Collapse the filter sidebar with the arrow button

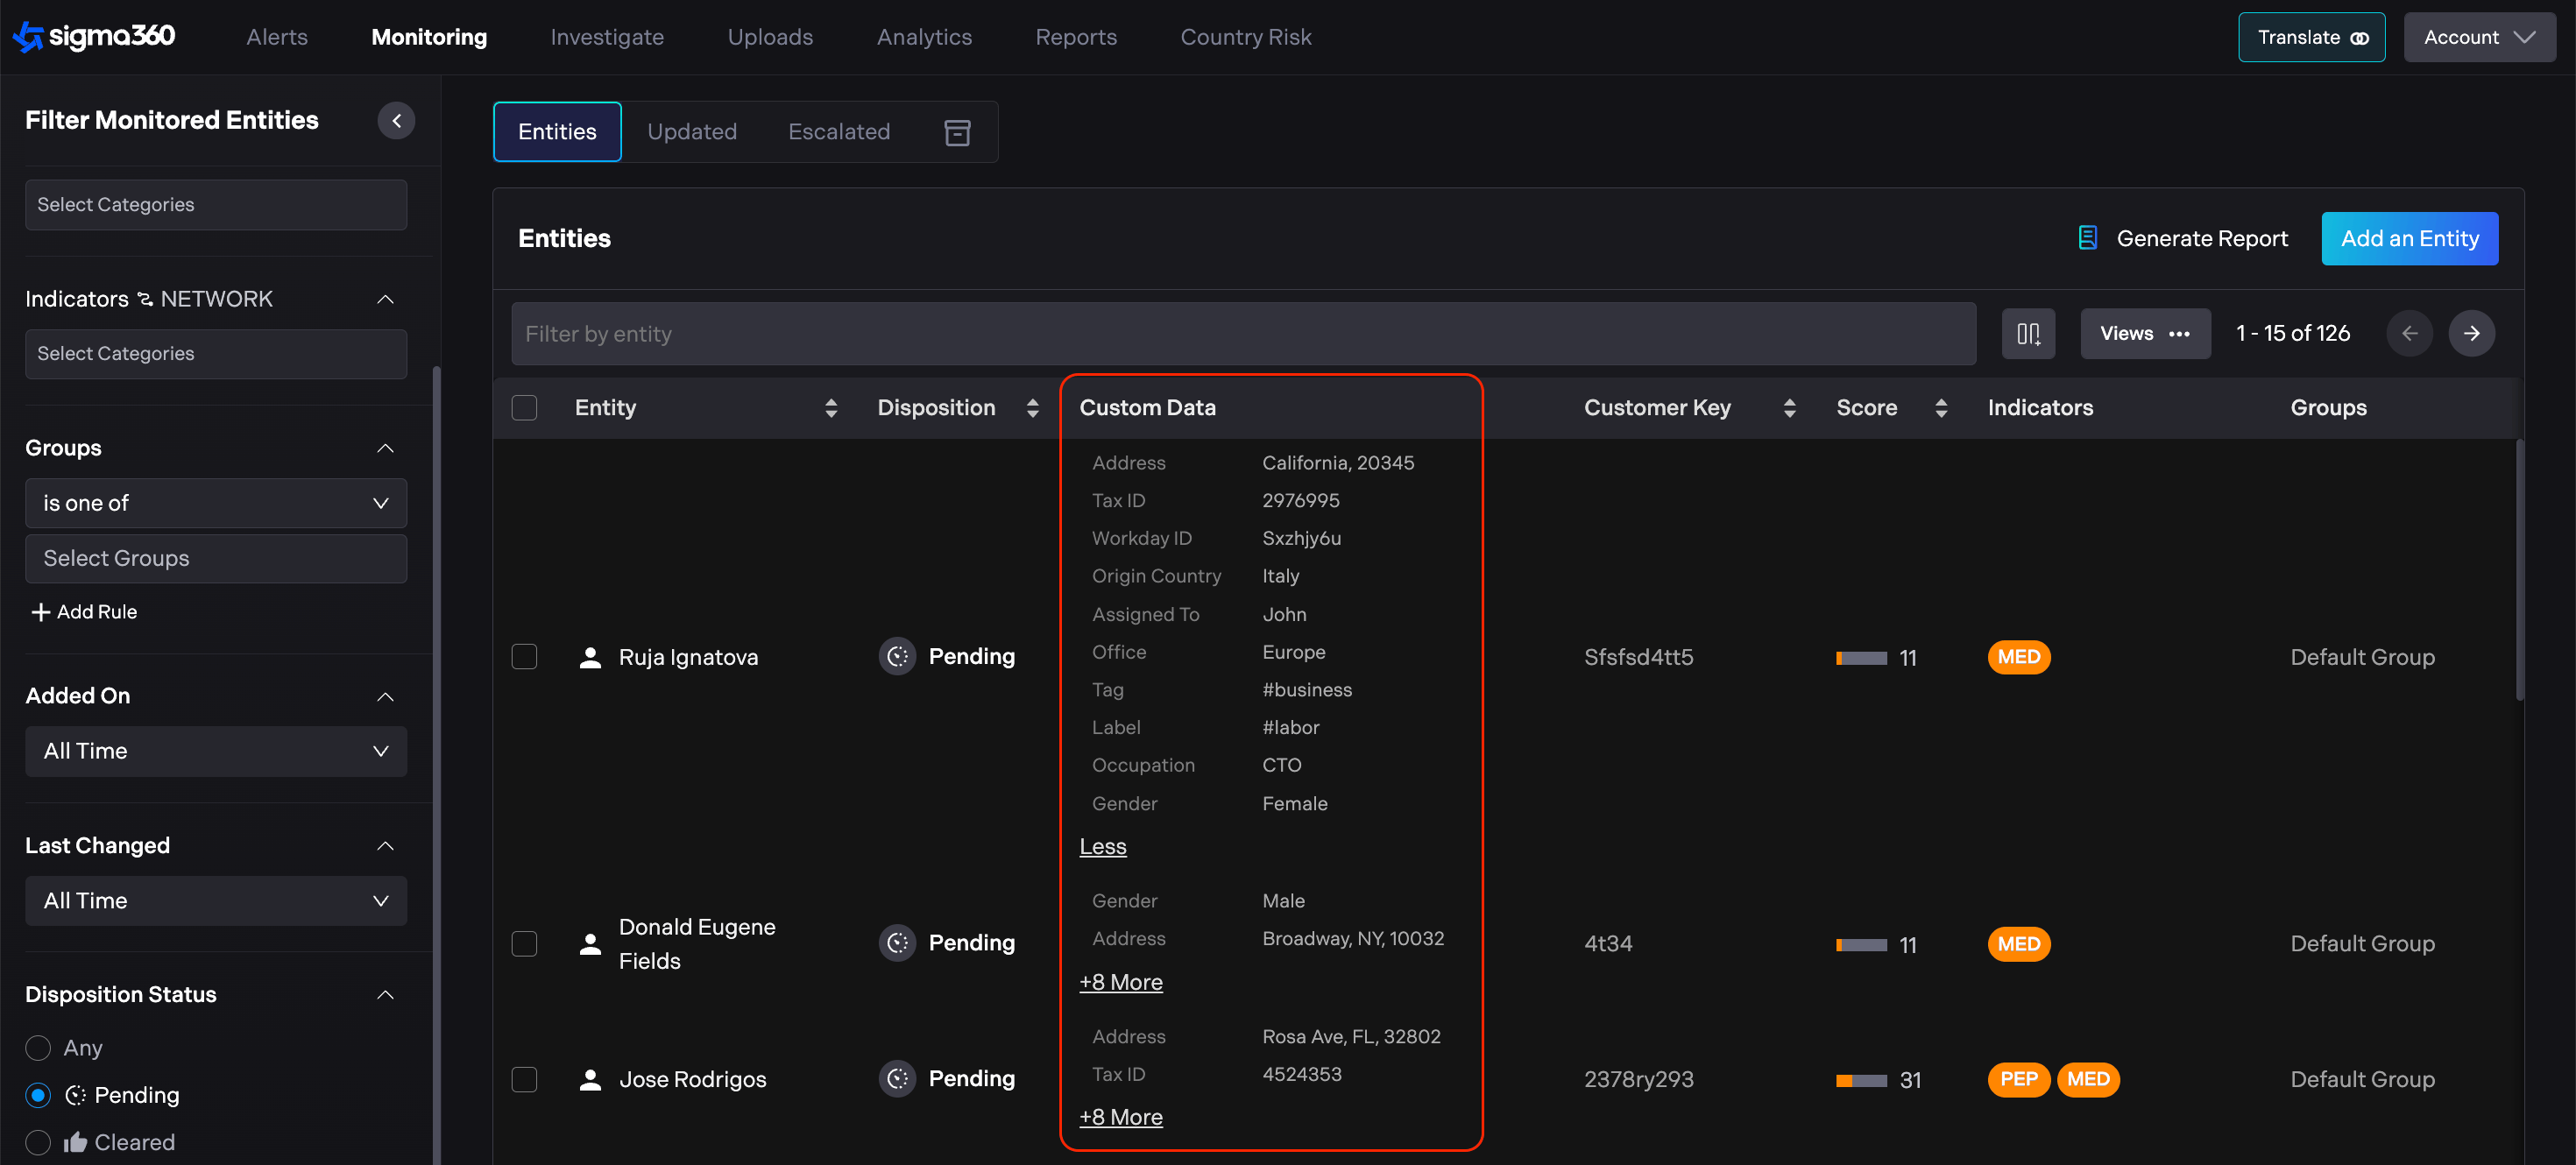click(396, 120)
